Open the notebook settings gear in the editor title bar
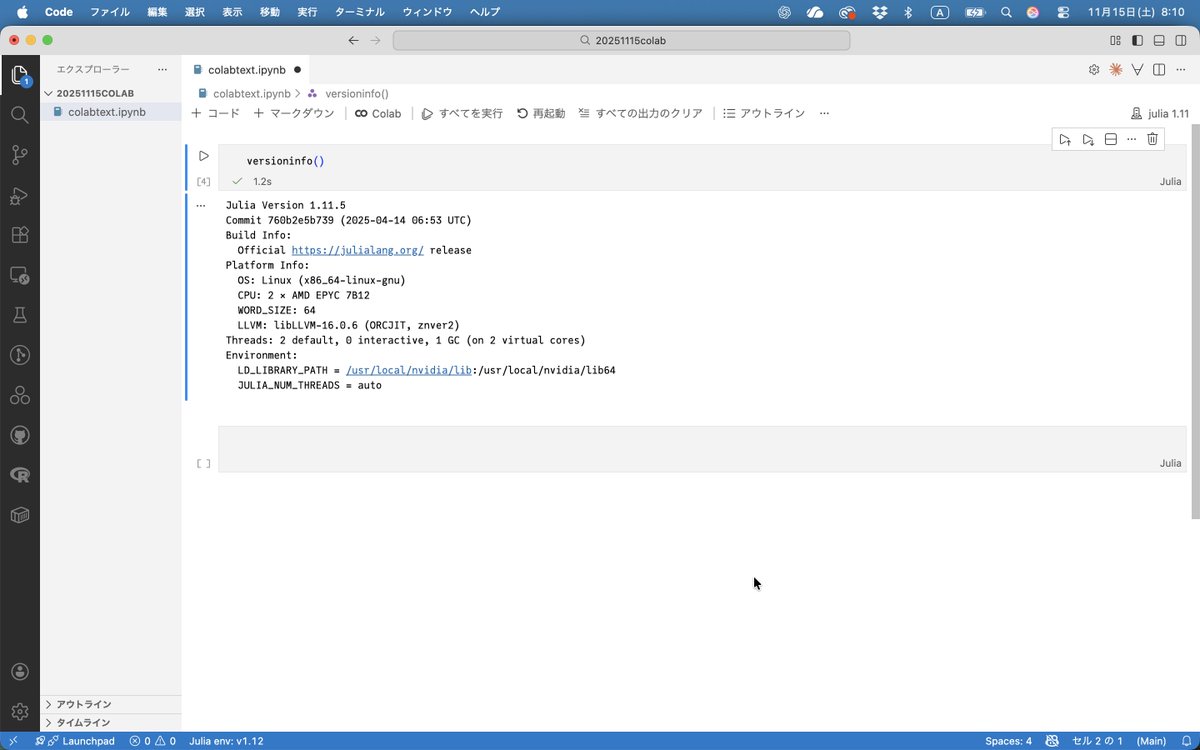1200x750 pixels. coord(1094,69)
